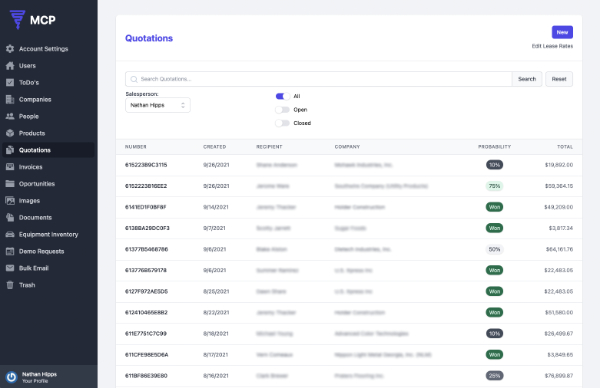Screen dimensions: 600x388
Task: Click the 25% probability badge
Action: click(x=494, y=375)
